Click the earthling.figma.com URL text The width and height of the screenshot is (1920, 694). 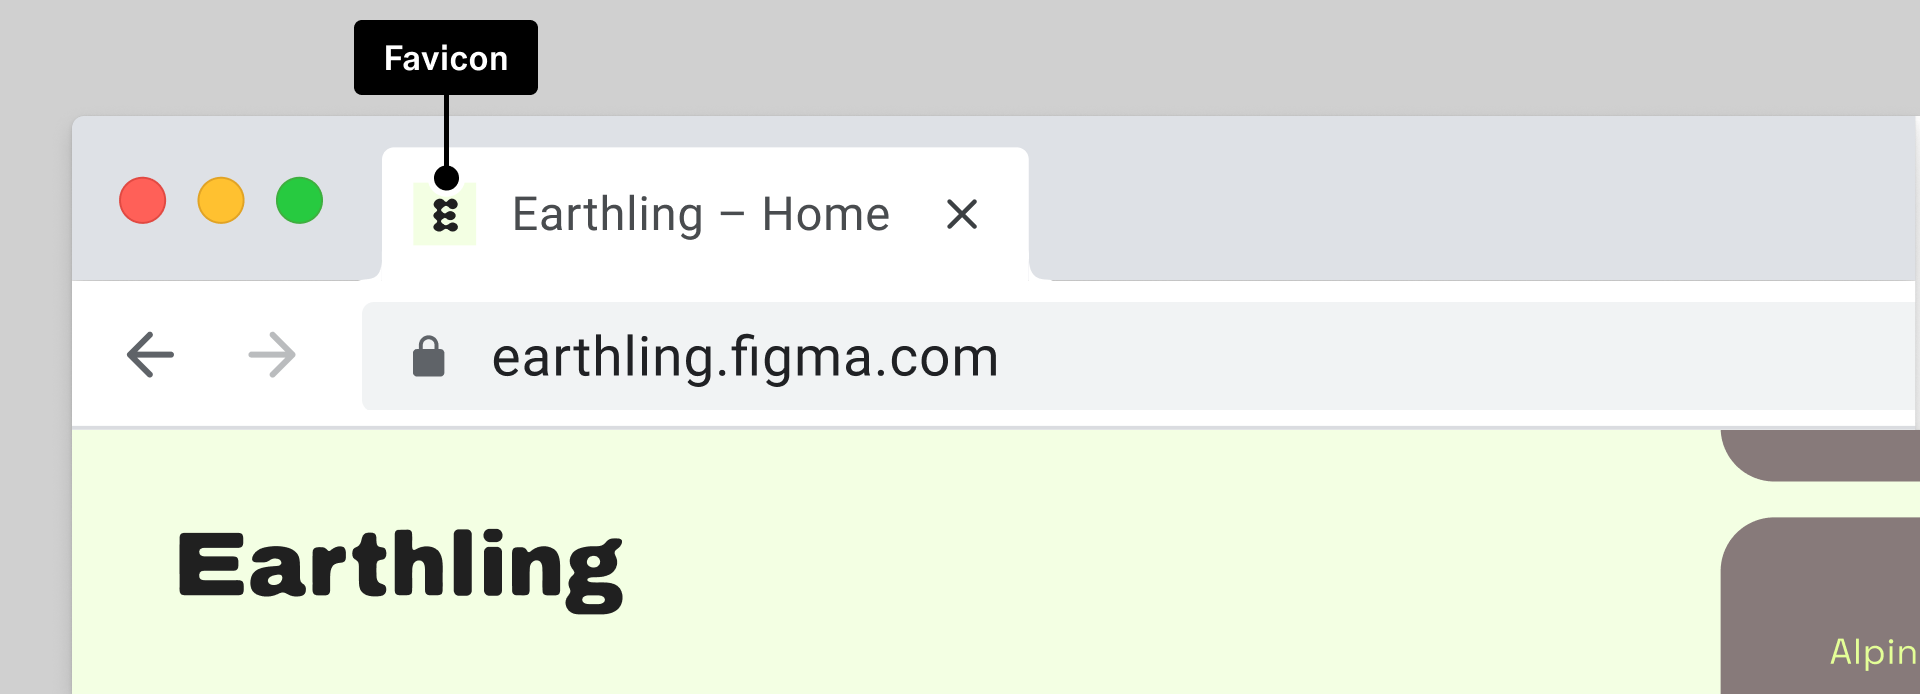[745, 357]
